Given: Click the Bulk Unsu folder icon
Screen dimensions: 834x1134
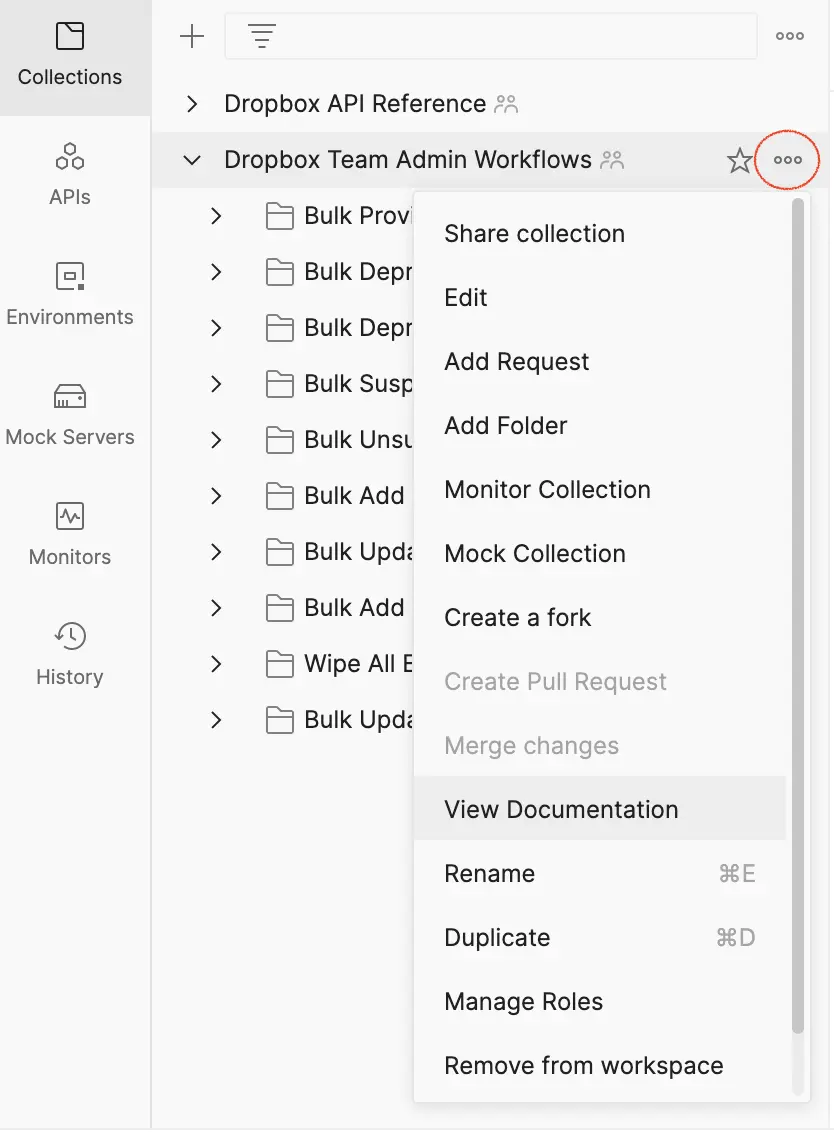Looking at the screenshot, I should [x=279, y=440].
